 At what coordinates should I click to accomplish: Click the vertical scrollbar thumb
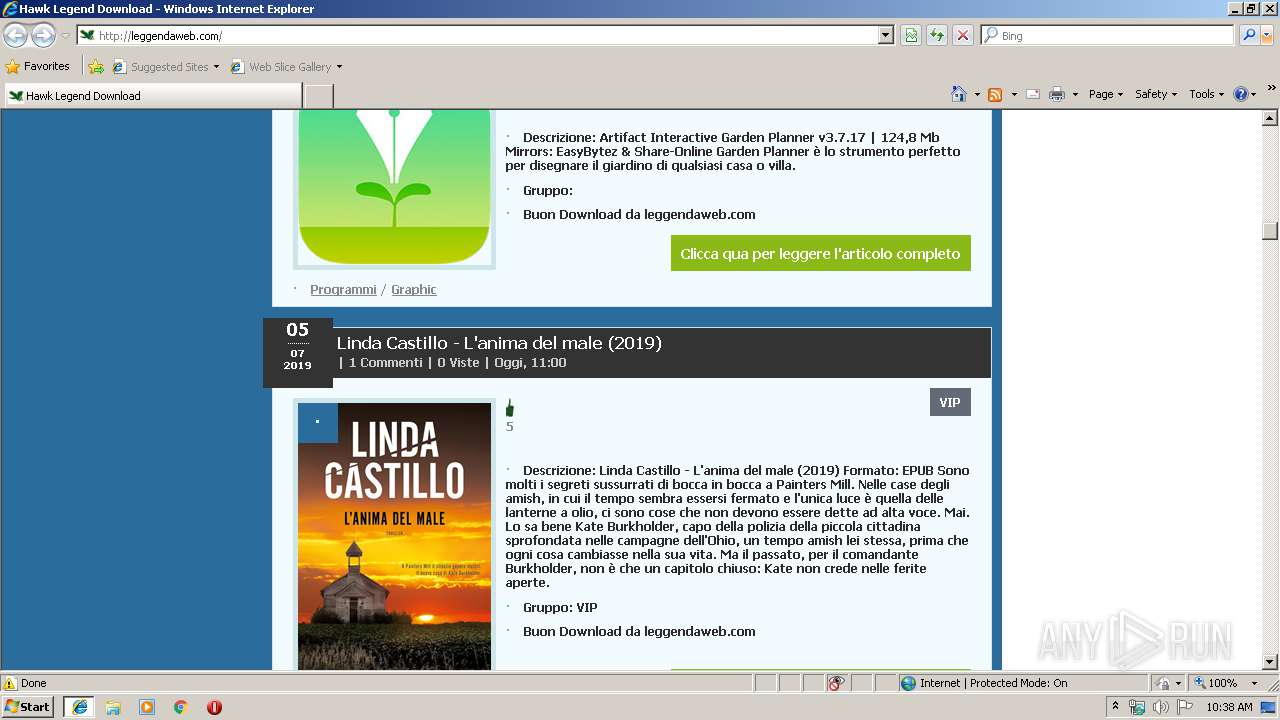coord(1270,231)
